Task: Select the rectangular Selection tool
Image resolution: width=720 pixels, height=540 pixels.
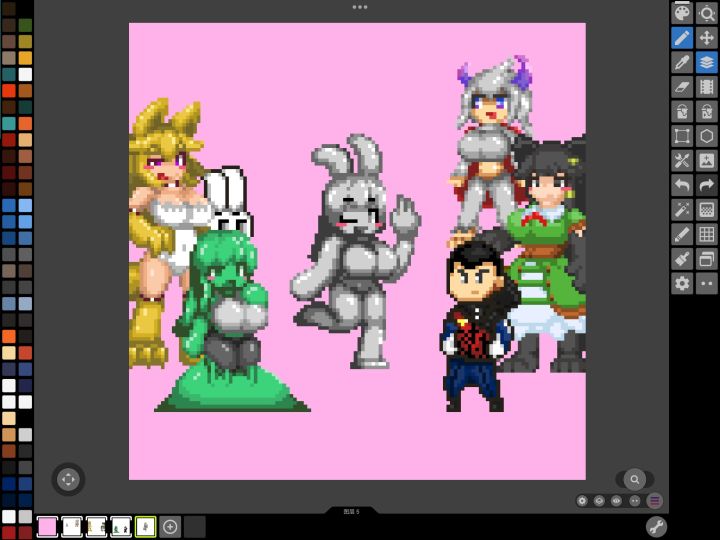Action: coord(682,136)
